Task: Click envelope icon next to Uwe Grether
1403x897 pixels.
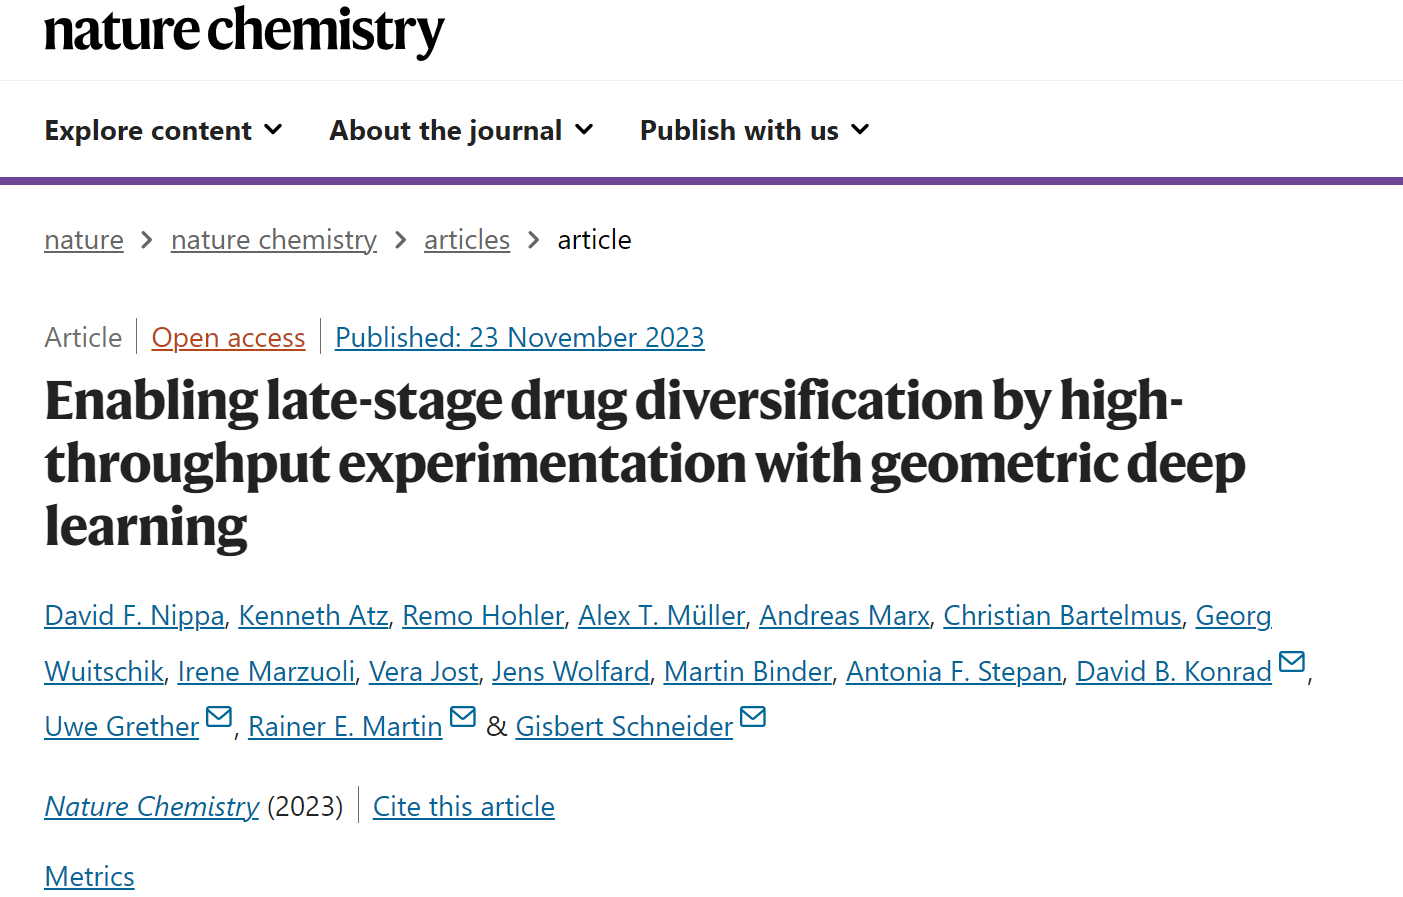Action: click(x=219, y=716)
